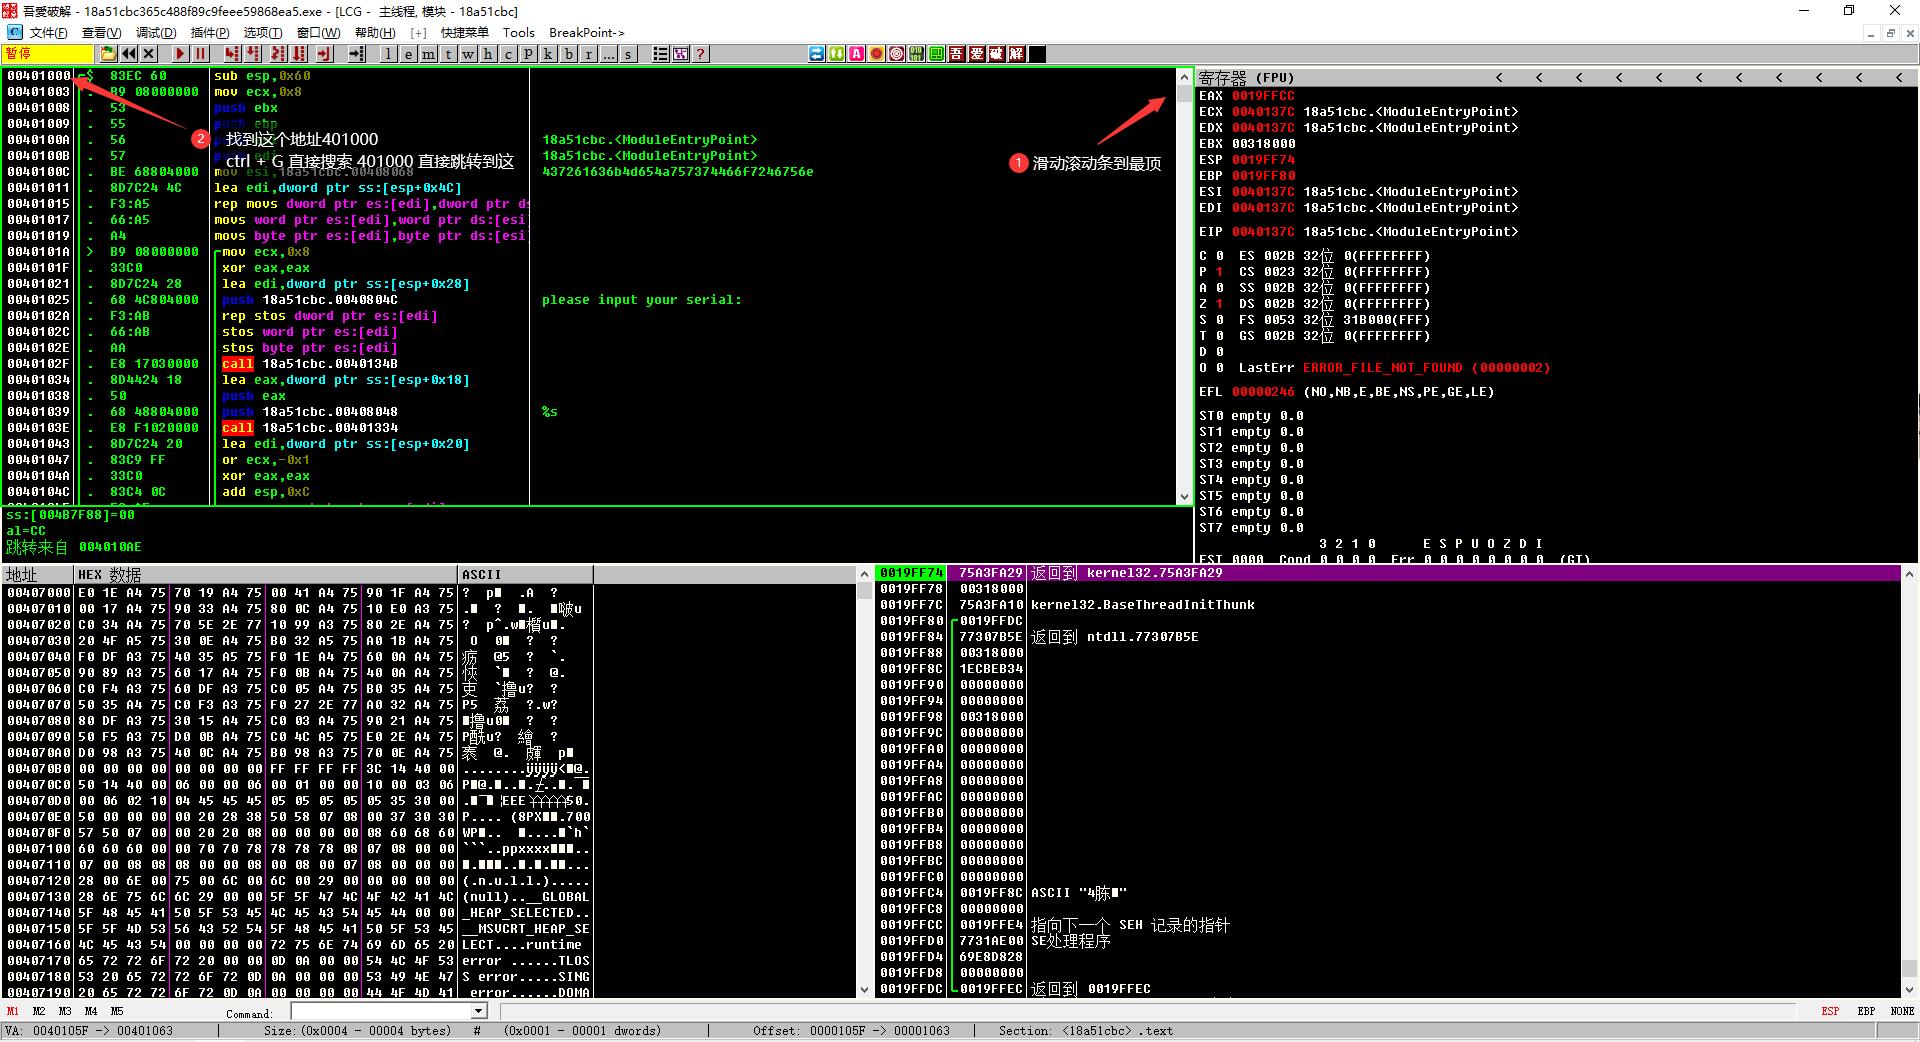Open Handles window with 'h' button
The width and height of the screenshot is (1920, 1042).
coord(489,54)
